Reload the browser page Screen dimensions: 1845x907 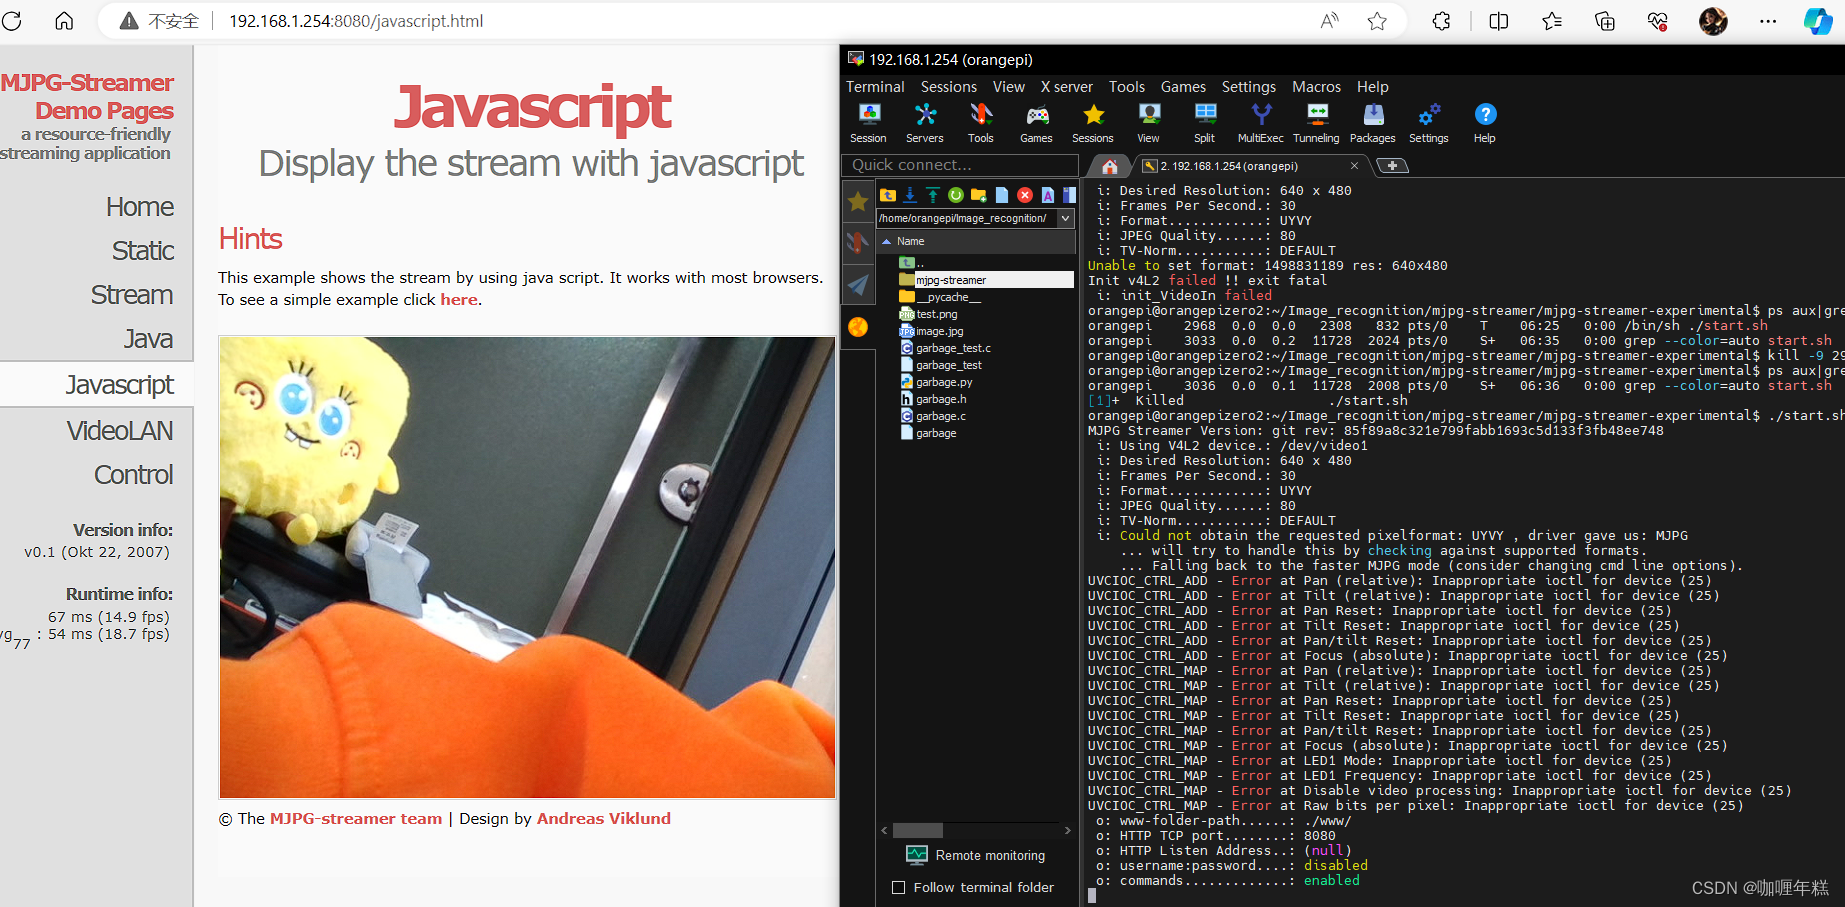[x=12, y=21]
